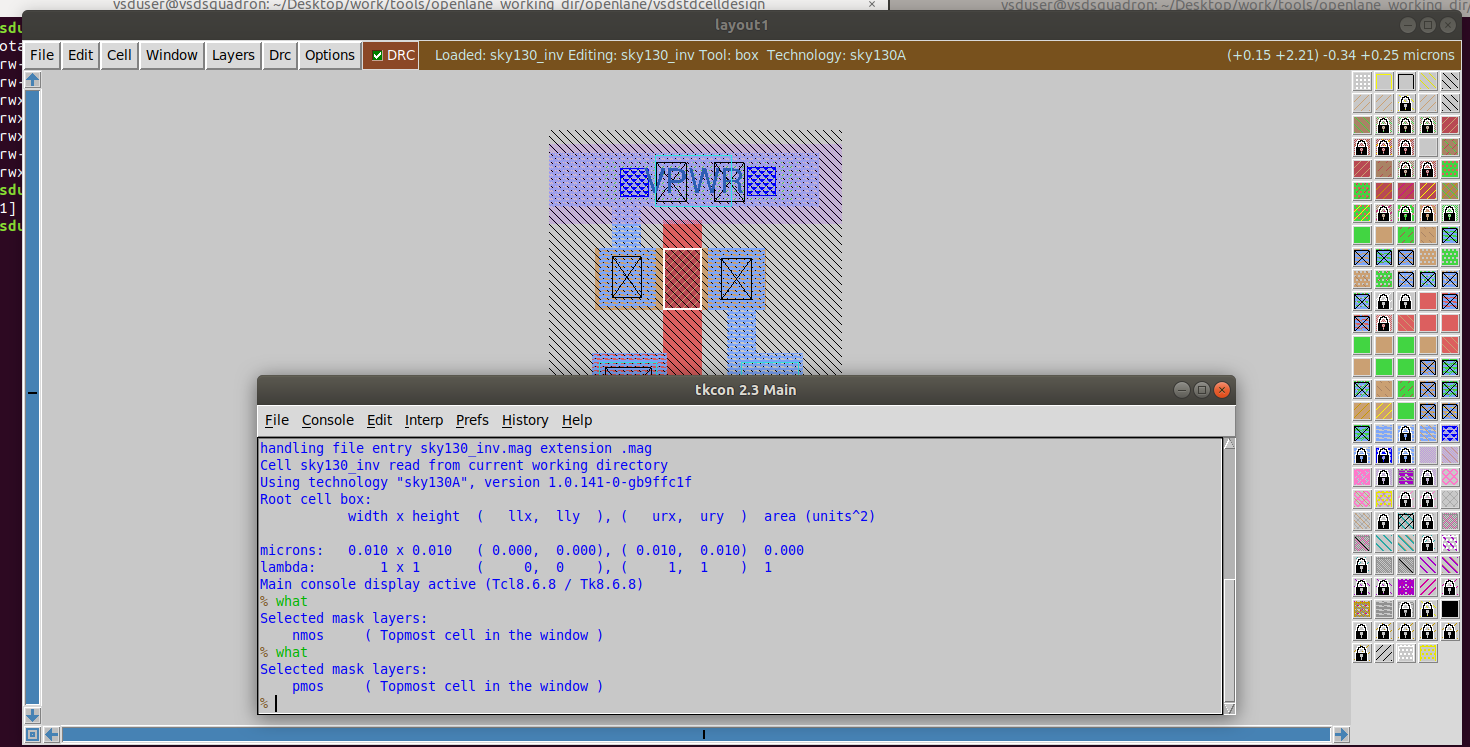Viewport: 1470px width, 747px height.
Task: Open the History menu in tkcon
Action: [x=525, y=420]
